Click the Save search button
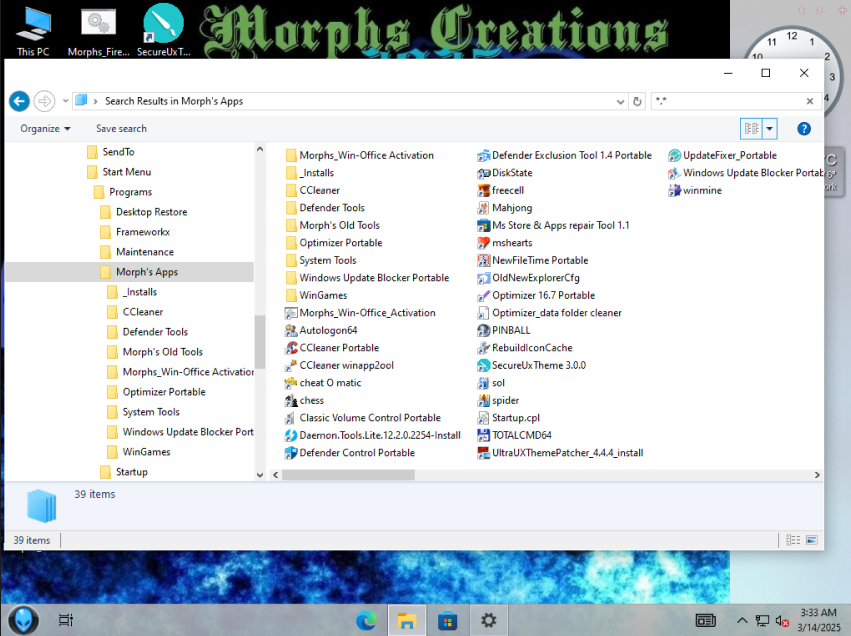This screenshot has width=851, height=636. coord(122,129)
